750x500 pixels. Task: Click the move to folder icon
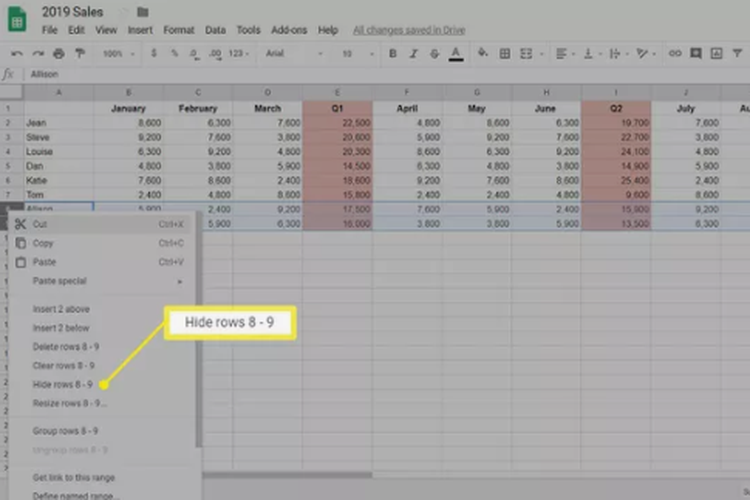143,12
